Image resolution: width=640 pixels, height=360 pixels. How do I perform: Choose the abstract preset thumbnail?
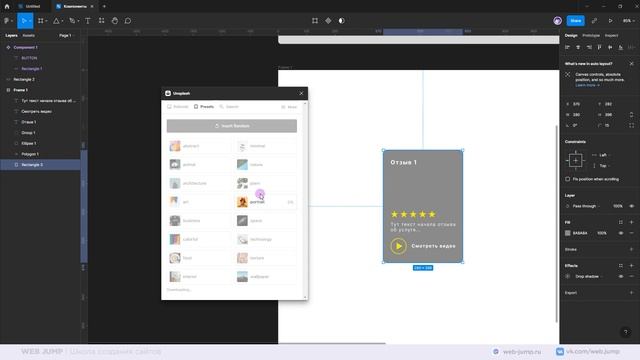pos(175,146)
